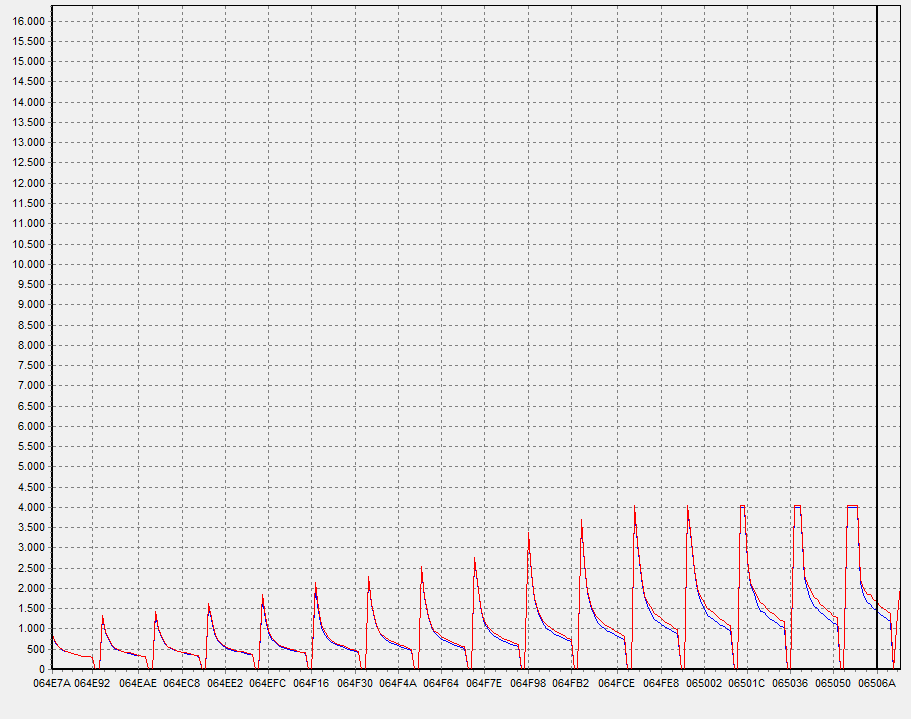Viewport: 911px width, 719px height.
Task: Pick the 5.500 vertical axis label
Action: coord(31,447)
